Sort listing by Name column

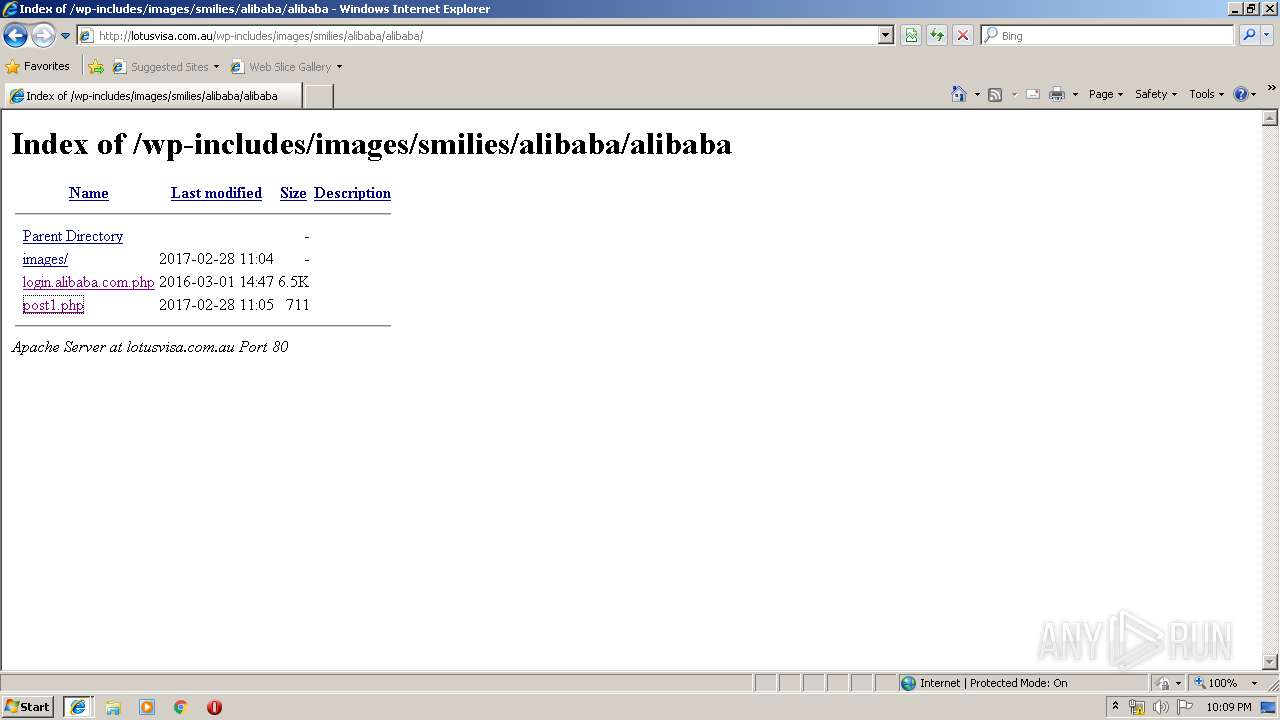tap(89, 193)
